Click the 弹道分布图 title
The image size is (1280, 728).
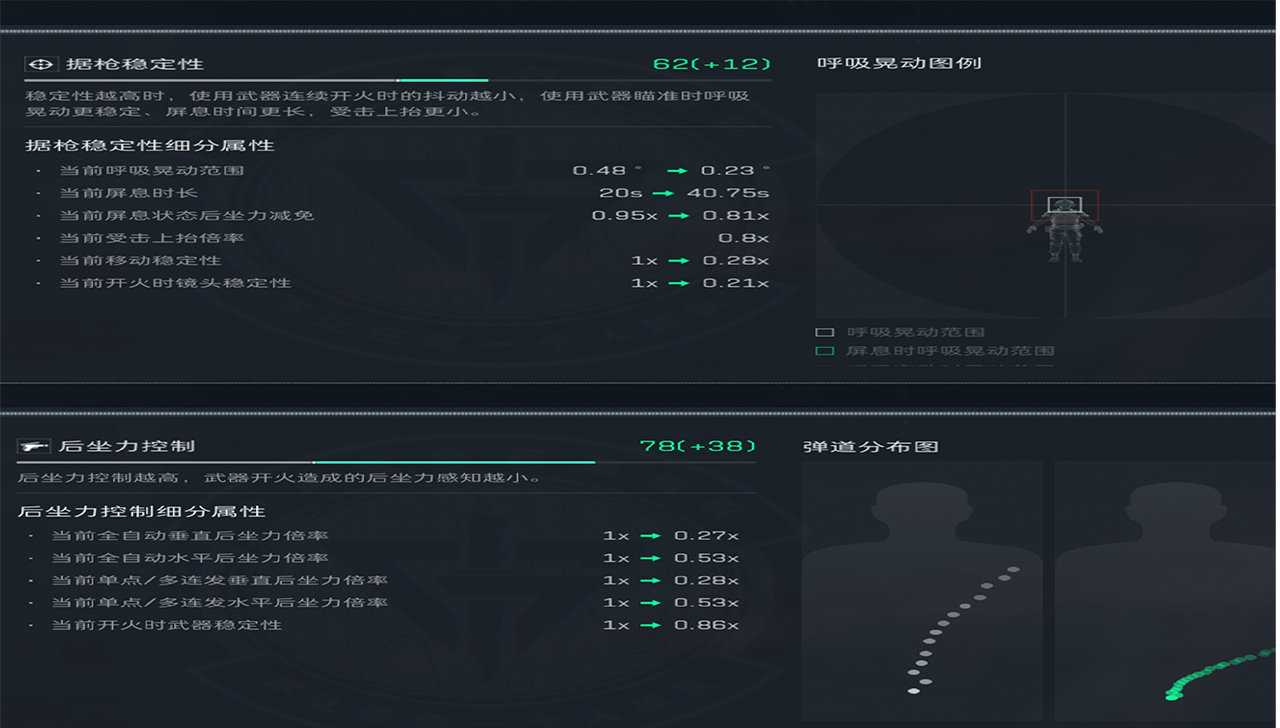point(871,446)
